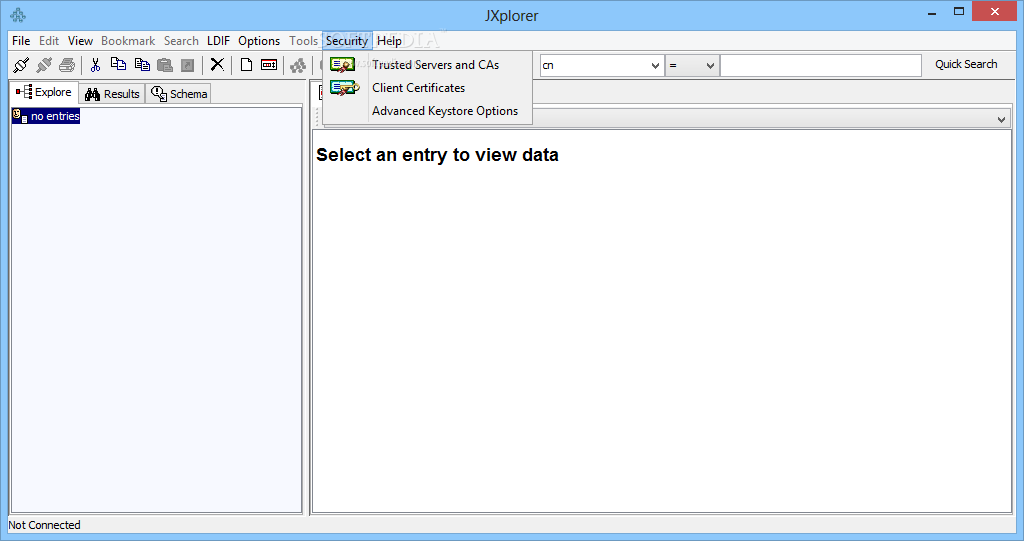
Task: Click the Rename entry icon in toolbar
Action: point(269,65)
